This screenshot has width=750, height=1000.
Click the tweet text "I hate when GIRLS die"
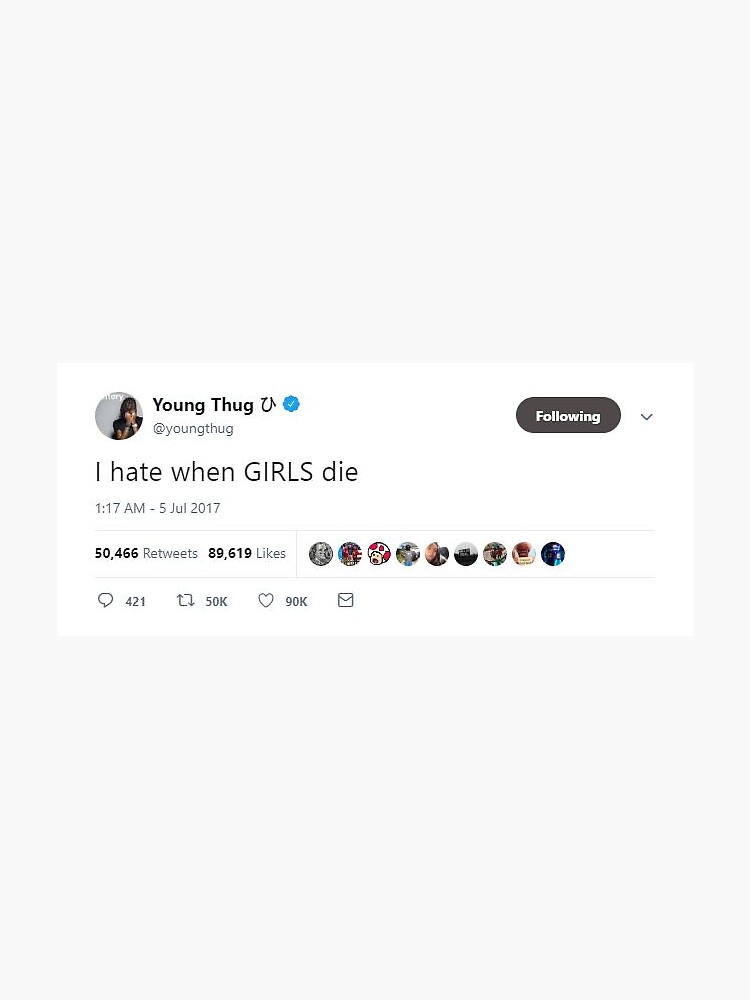tap(226, 472)
